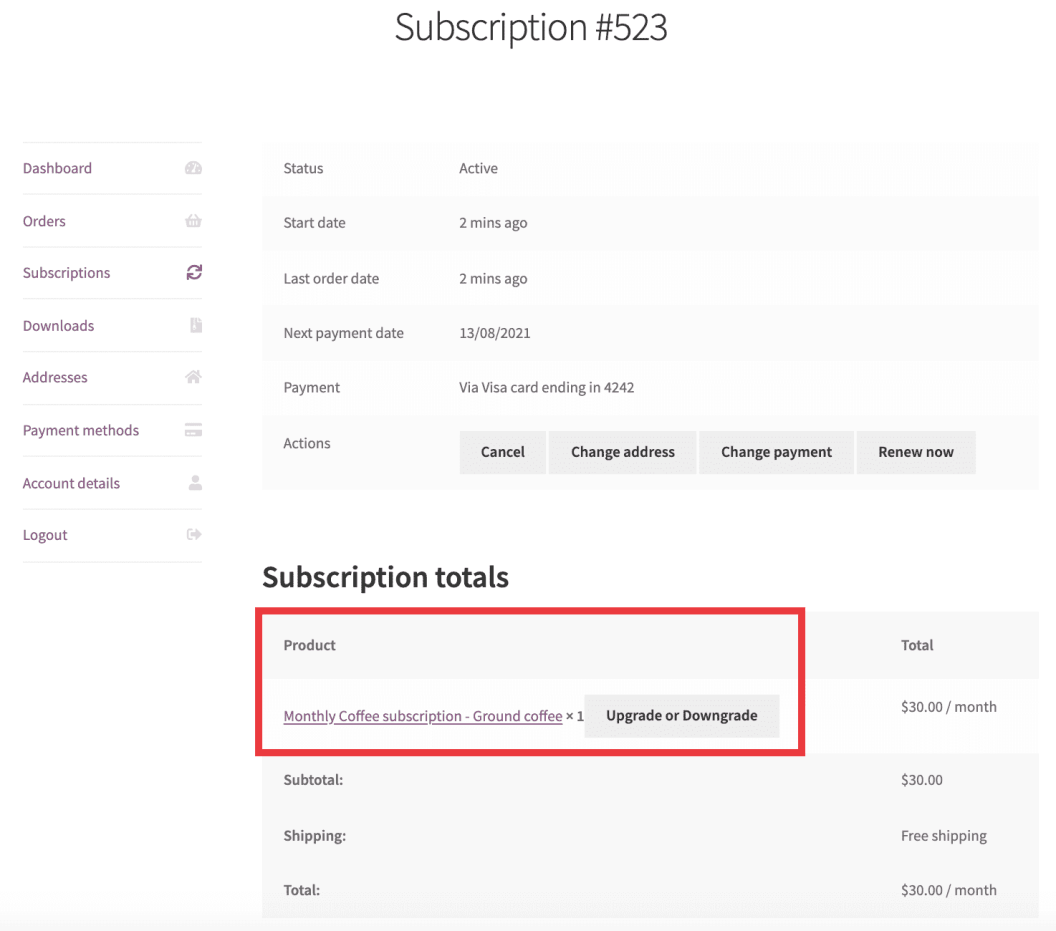Click the speedometer icon beside Dashboard
The height and width of the screenshot is (931, 1056).
click(x=193, y=168)
